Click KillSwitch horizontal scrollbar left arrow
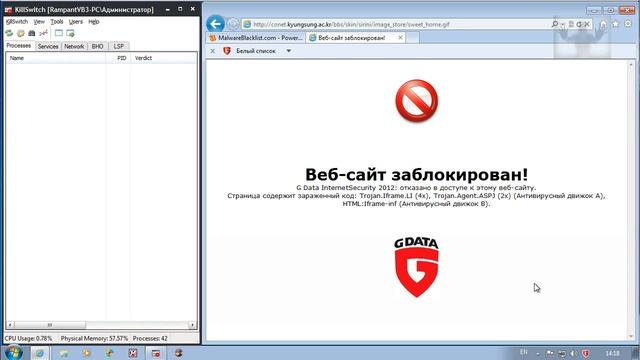This screenshot has width=640, height=360. 10,325
